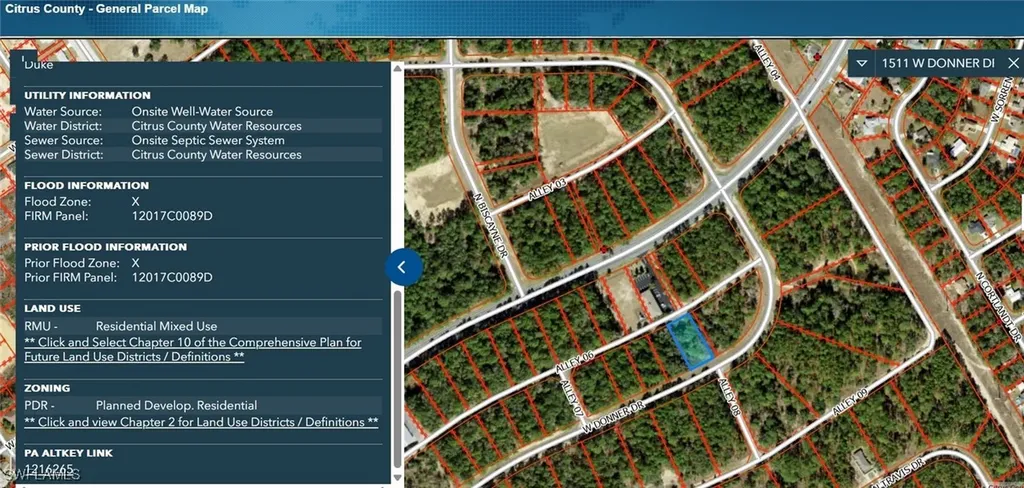The width and height of the screenshot is (1024, 488).
Task: Collapse the parcel info panel with the chevron
Action: [403, 266]
